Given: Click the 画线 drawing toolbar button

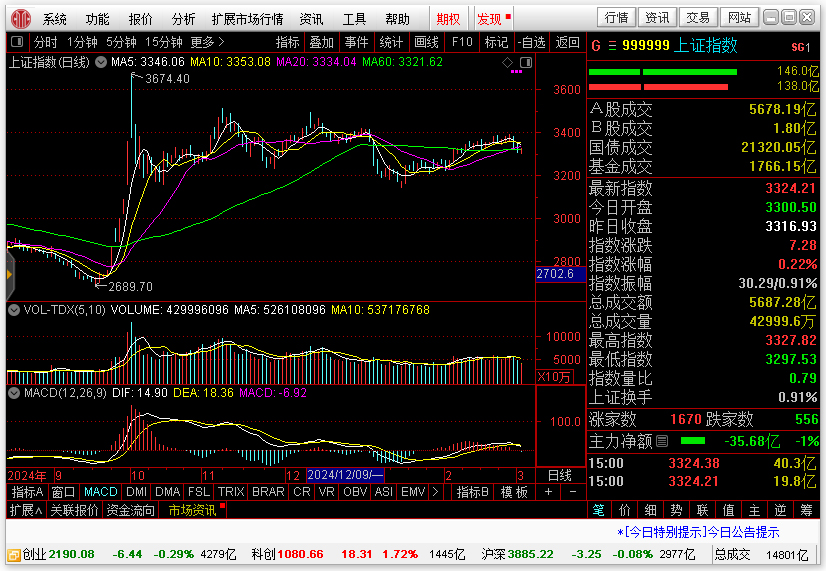Looking at the screenshot, I should pyautogui.click(x=426, y=42).
